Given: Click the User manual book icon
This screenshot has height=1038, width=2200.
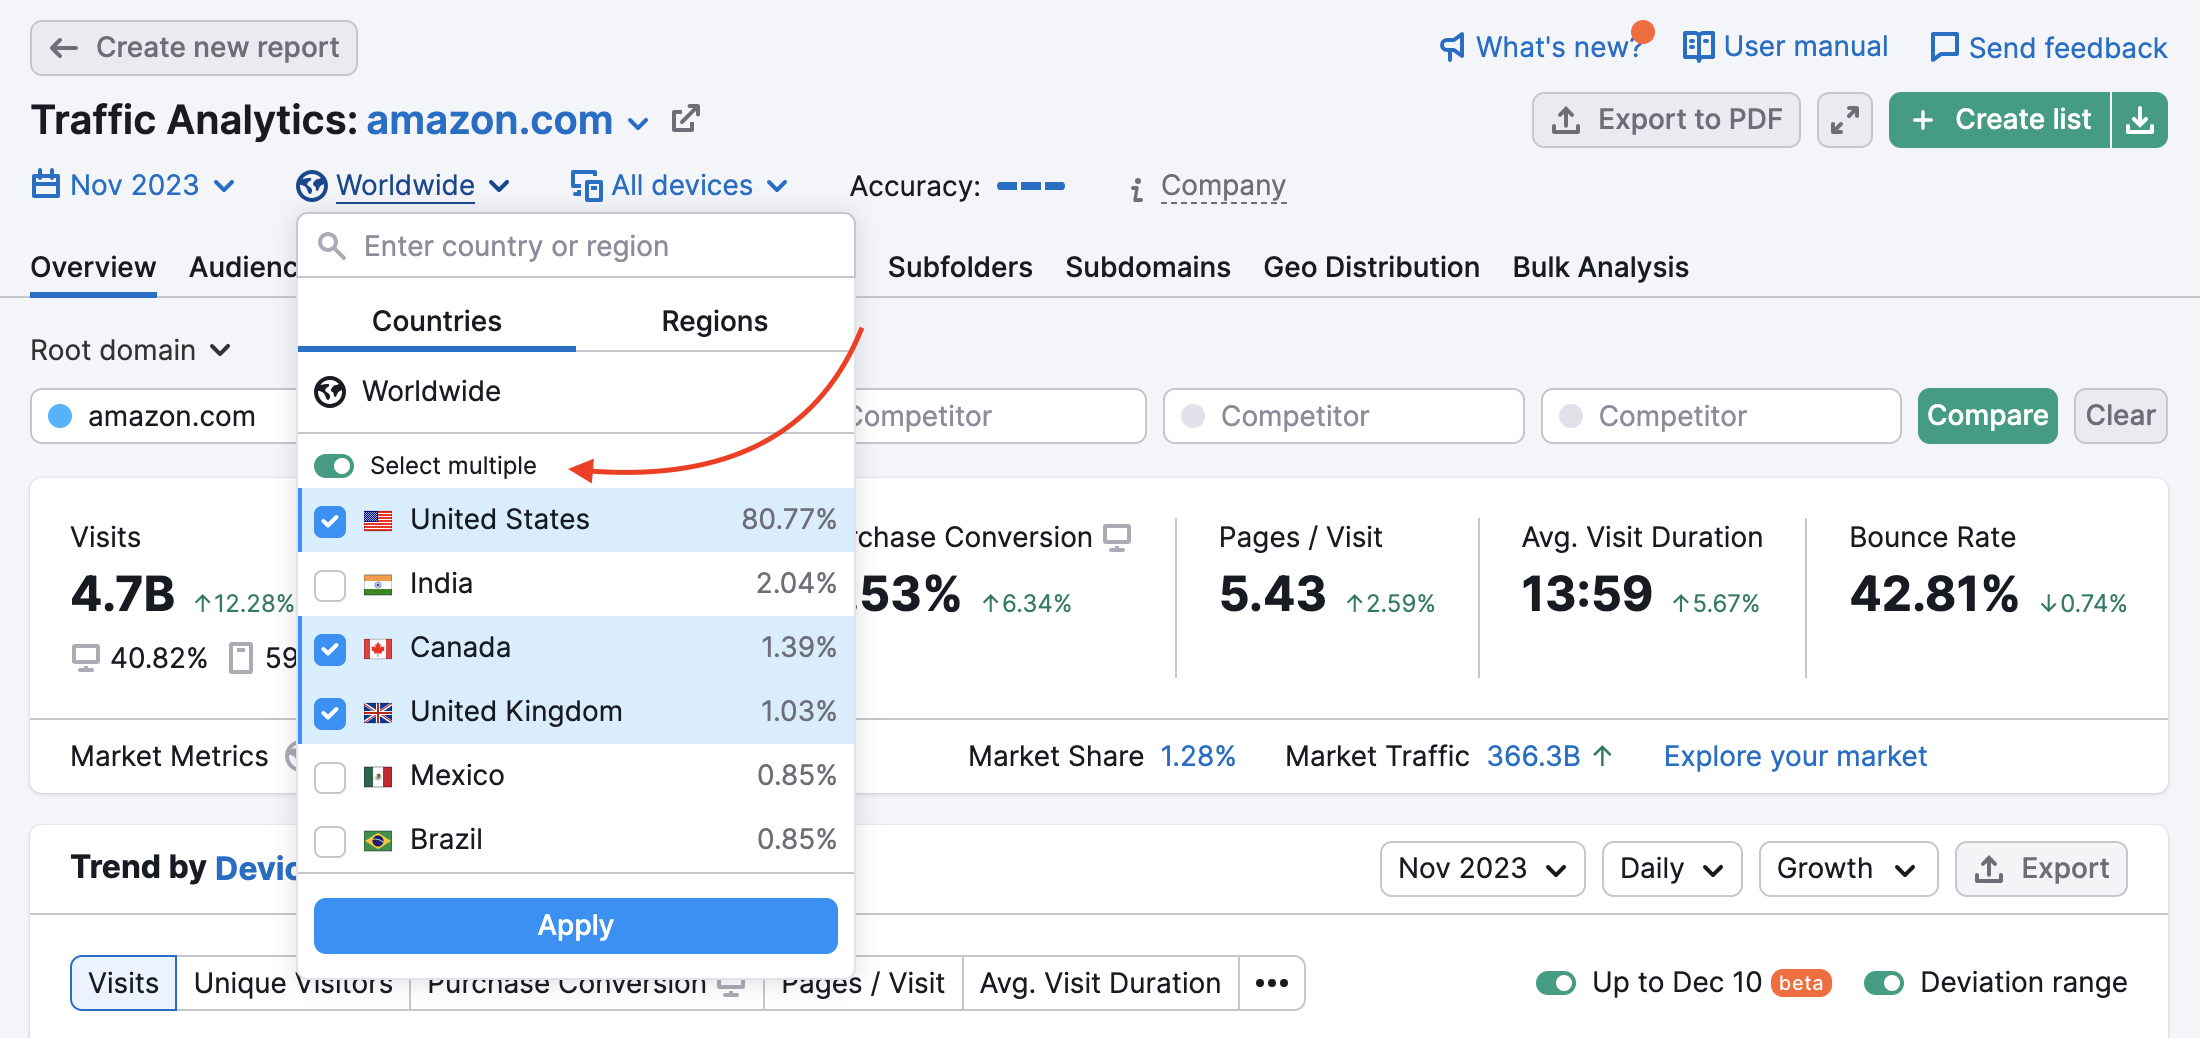Looking at the screenshot, I should (x=1698, y=46).
